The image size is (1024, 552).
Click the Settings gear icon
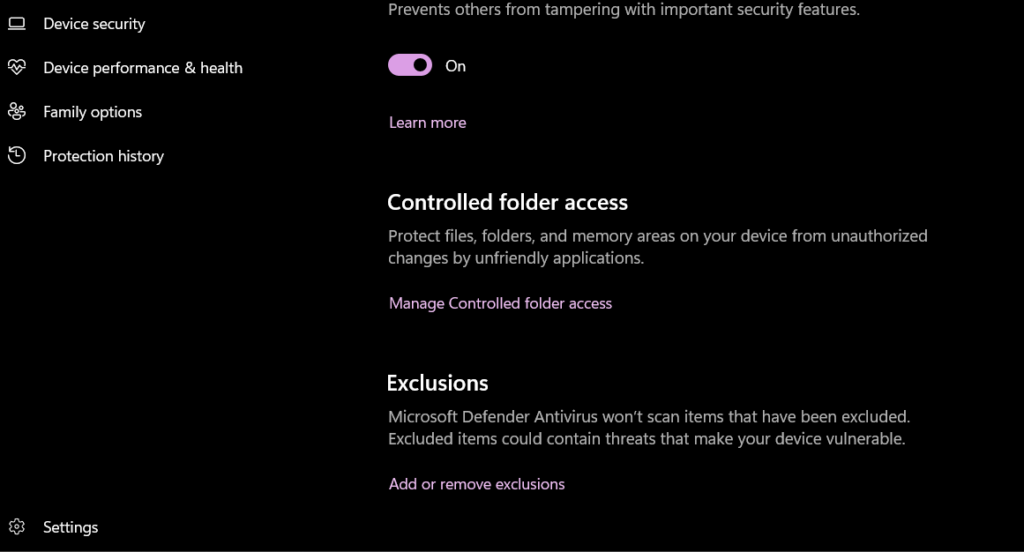17,527
